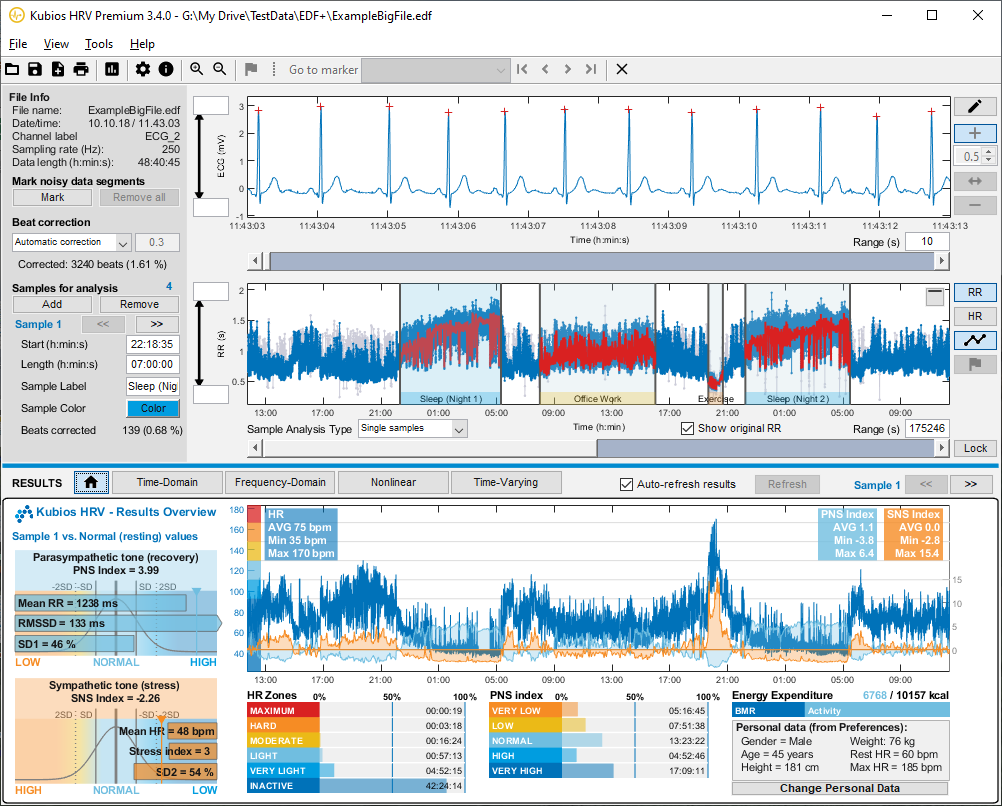1002x806 pixels.
Task: Lock the RR axis with Lock button
Action: (975, 448)
